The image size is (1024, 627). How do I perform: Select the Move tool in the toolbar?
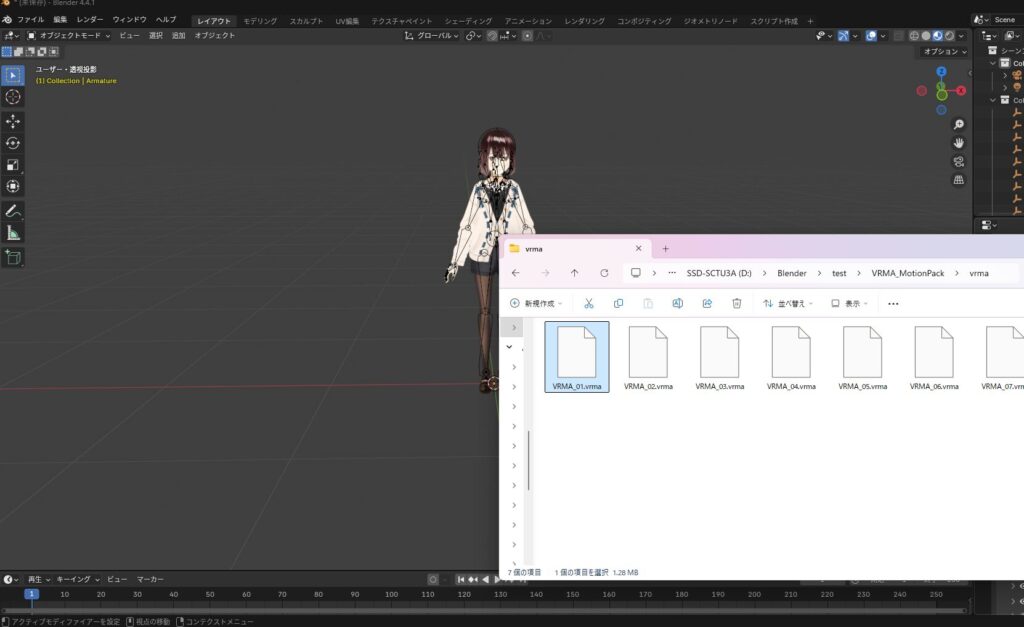pos(13,121)
